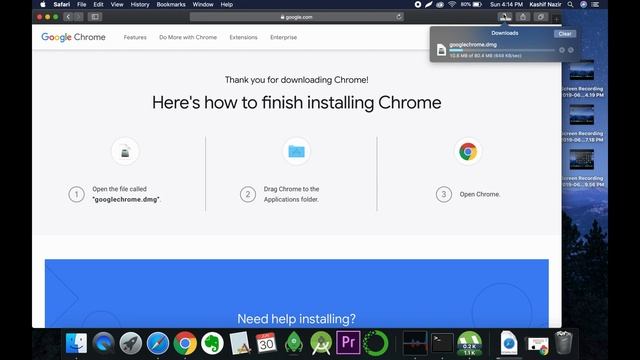
Task: Open the Safari downloads toolbar button
Action: point(504,17)
